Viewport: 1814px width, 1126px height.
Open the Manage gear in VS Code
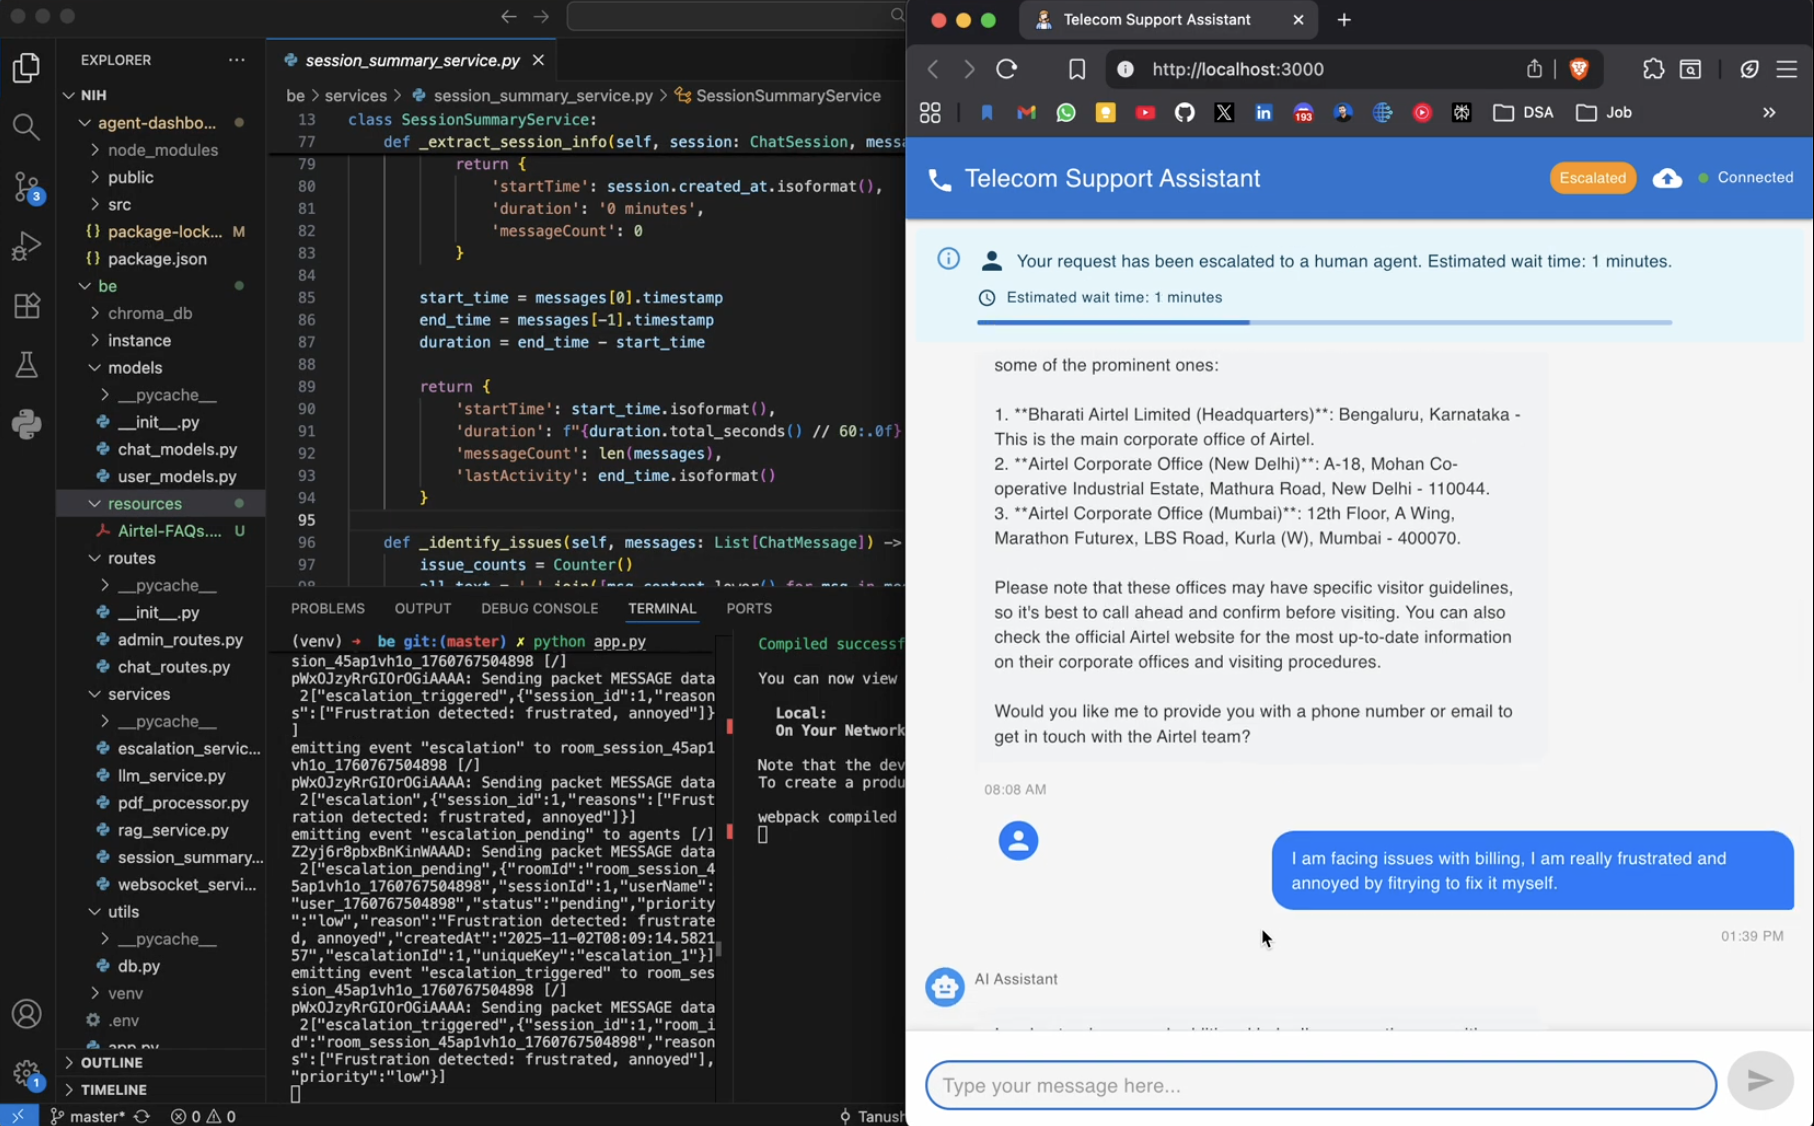[x=27, y=1075]
